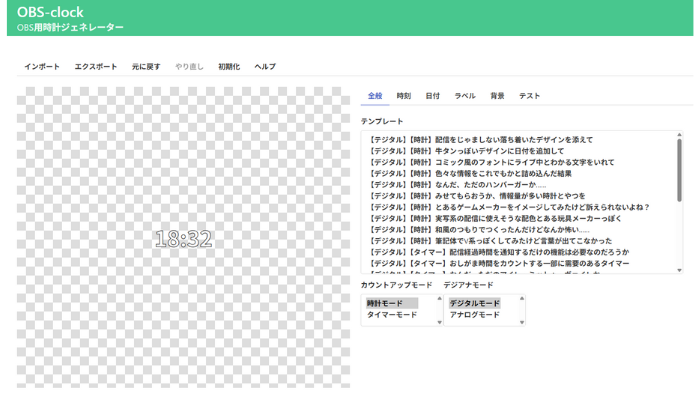Switch to the 全般 tab
Screen dimensions: 700x400
375,96
